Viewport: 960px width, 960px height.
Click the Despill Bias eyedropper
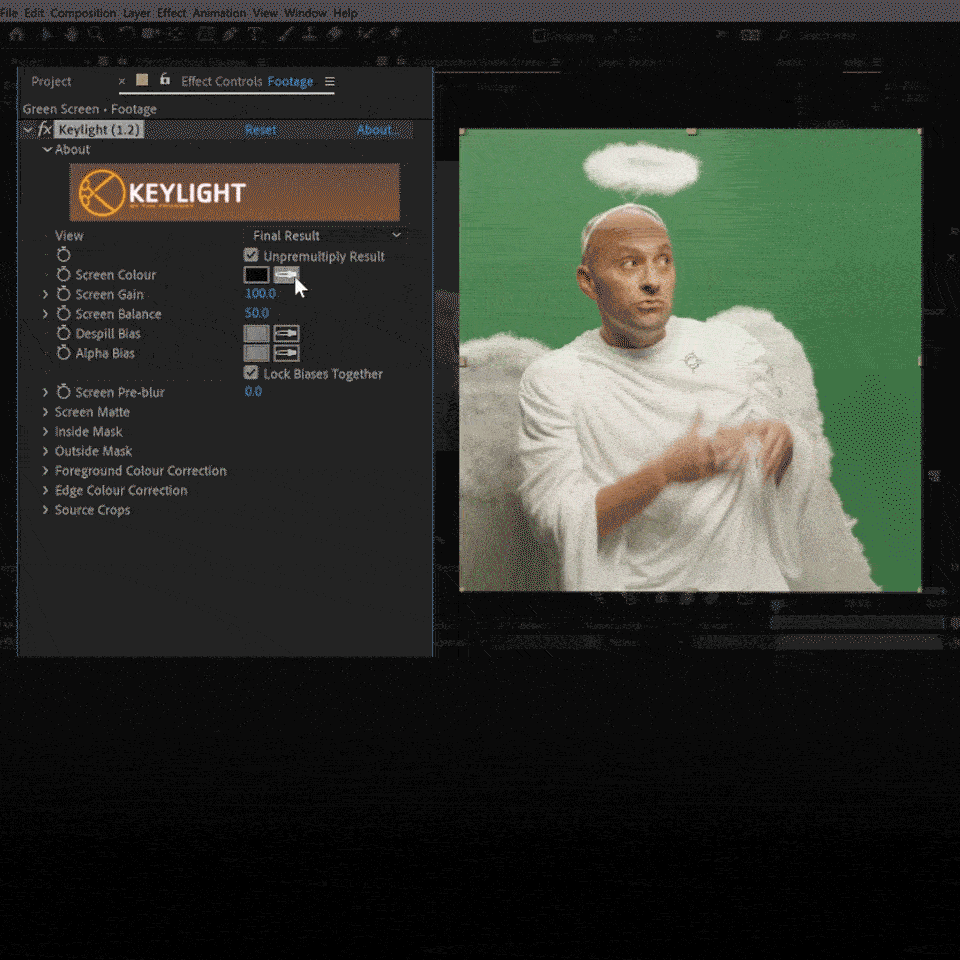287,333
